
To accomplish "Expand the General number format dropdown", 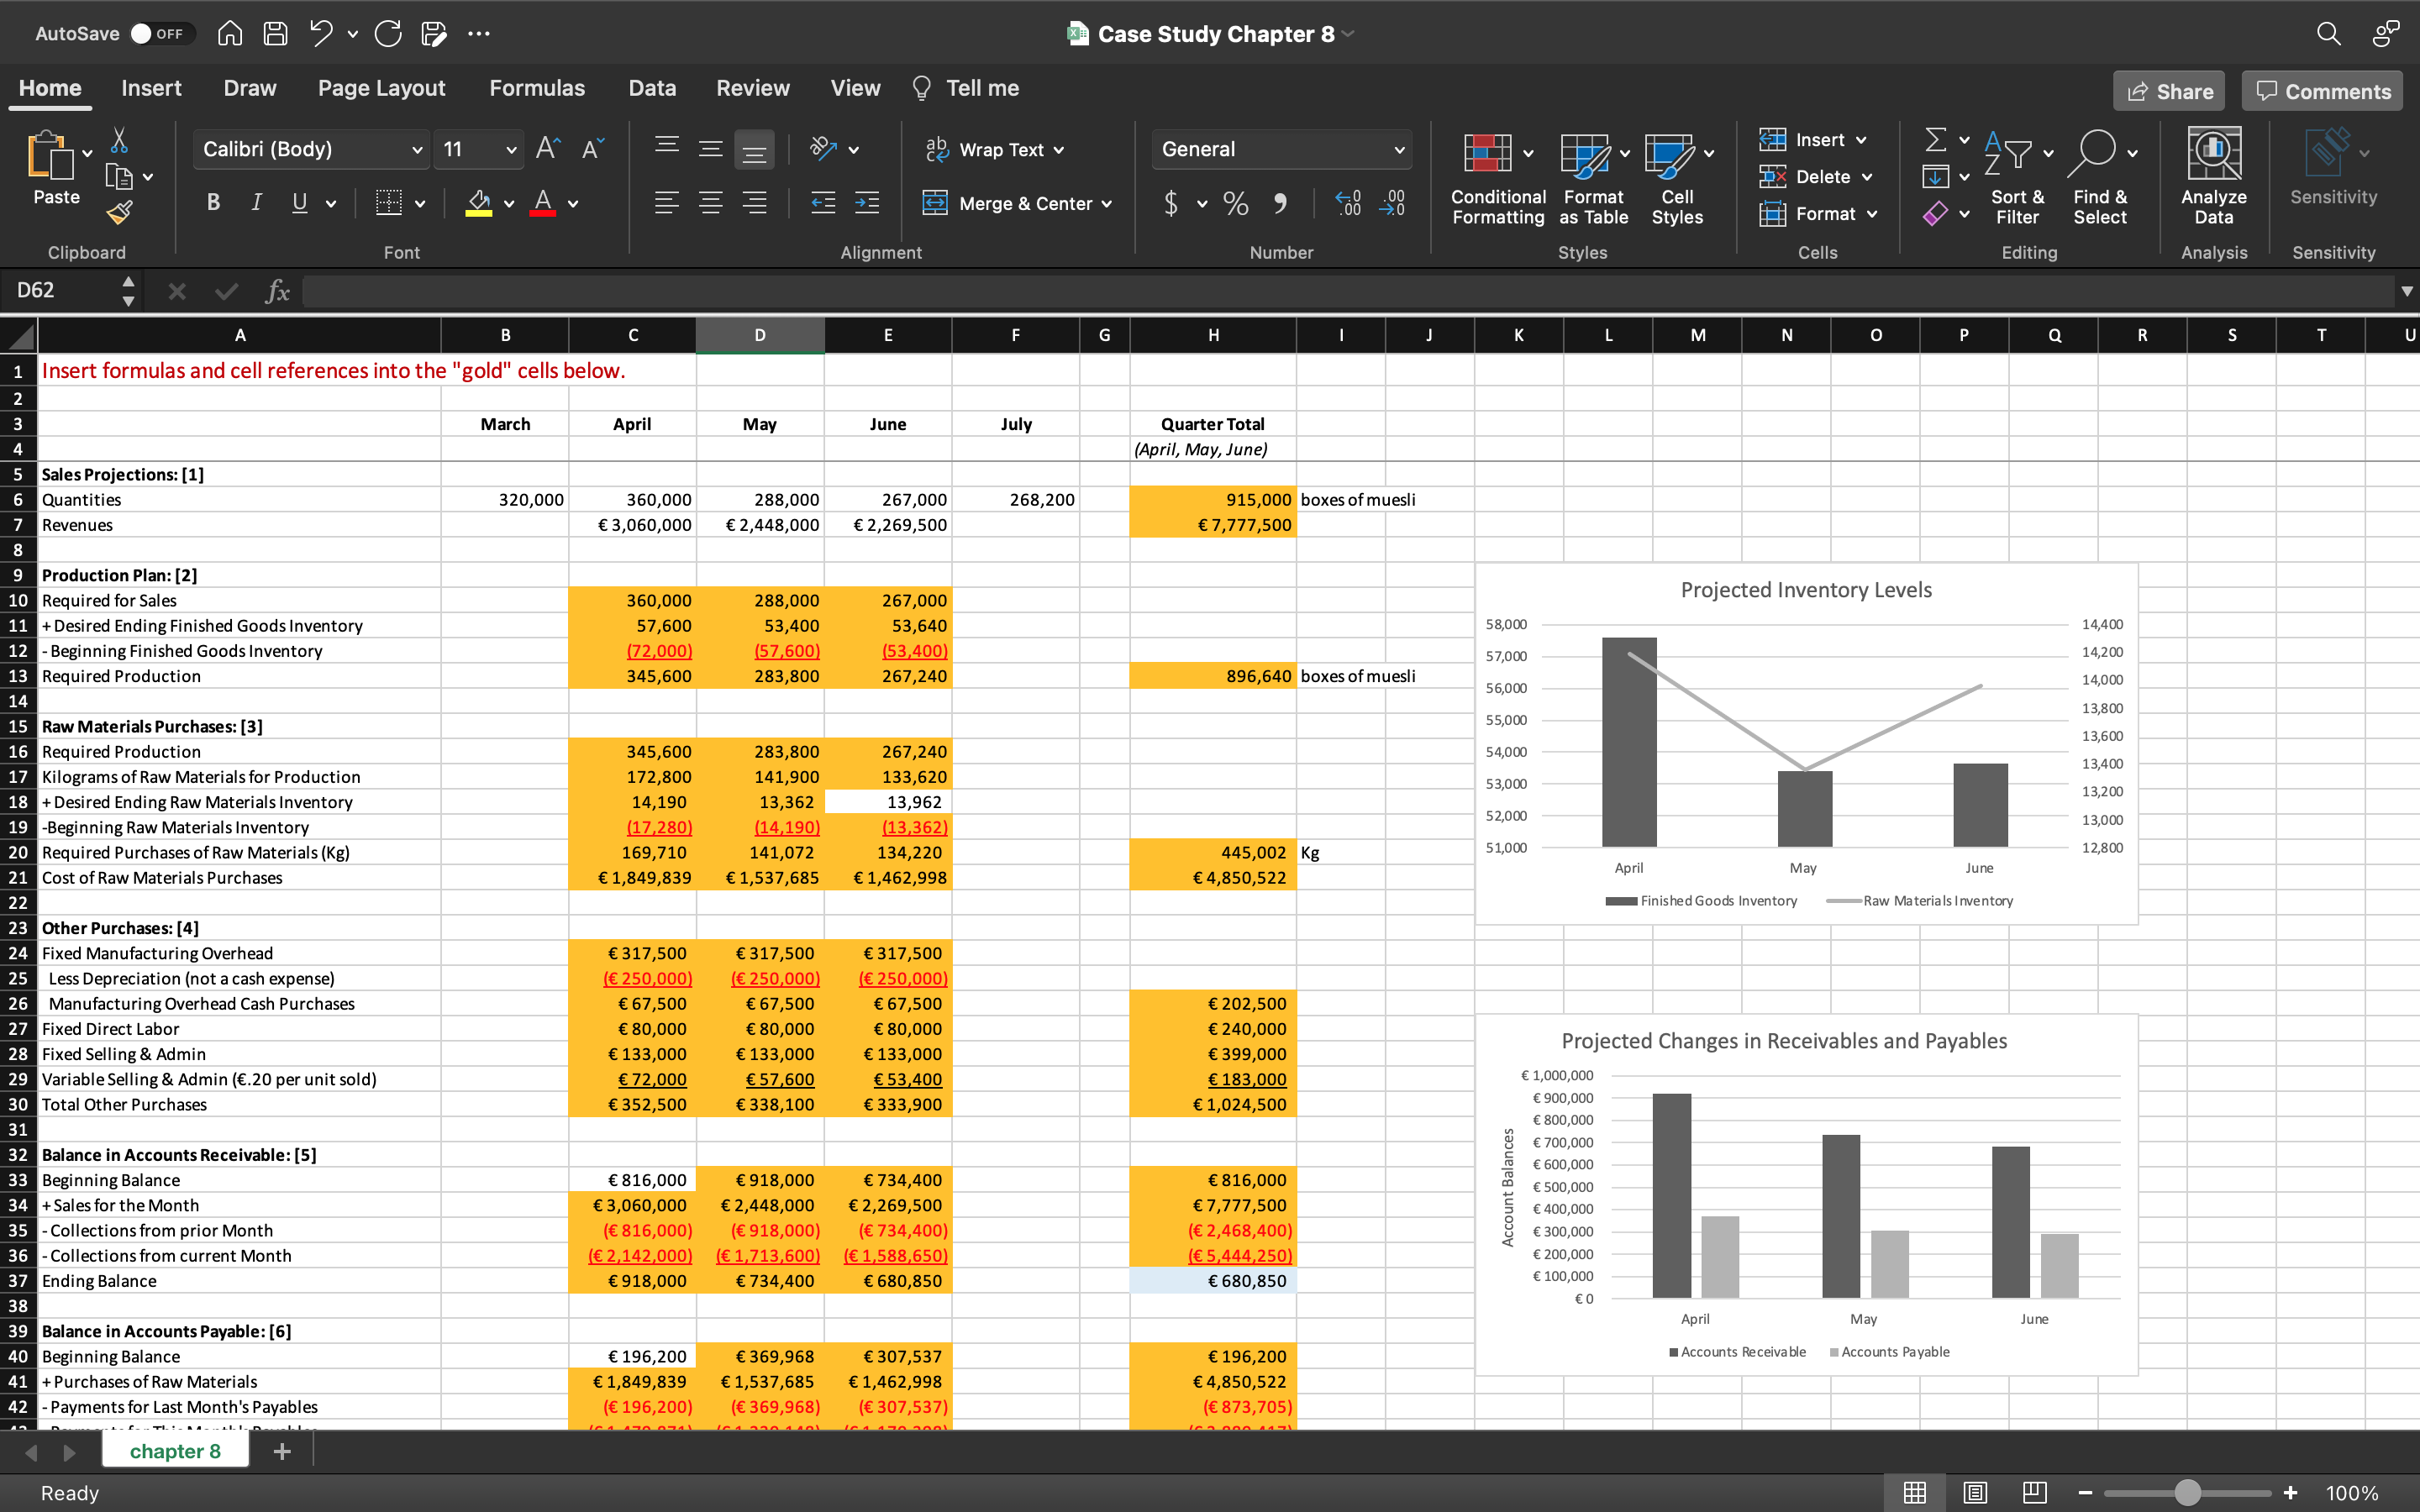I will click(x=1398, y=150).
